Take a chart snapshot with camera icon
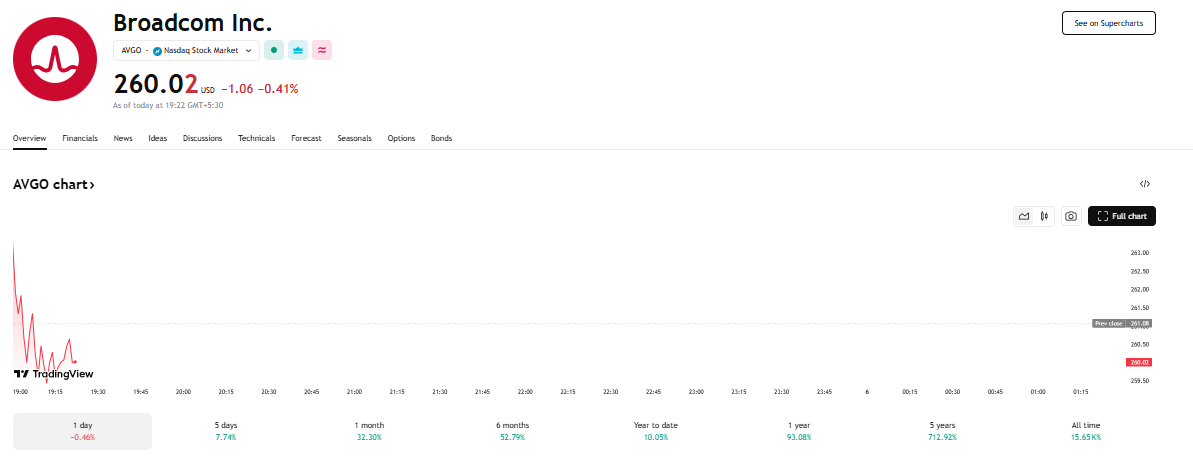1193x473 pixels. [1071, 217]
